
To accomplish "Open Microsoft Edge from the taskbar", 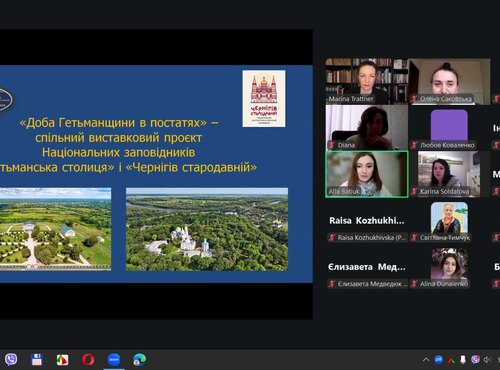I will (139, 360).
